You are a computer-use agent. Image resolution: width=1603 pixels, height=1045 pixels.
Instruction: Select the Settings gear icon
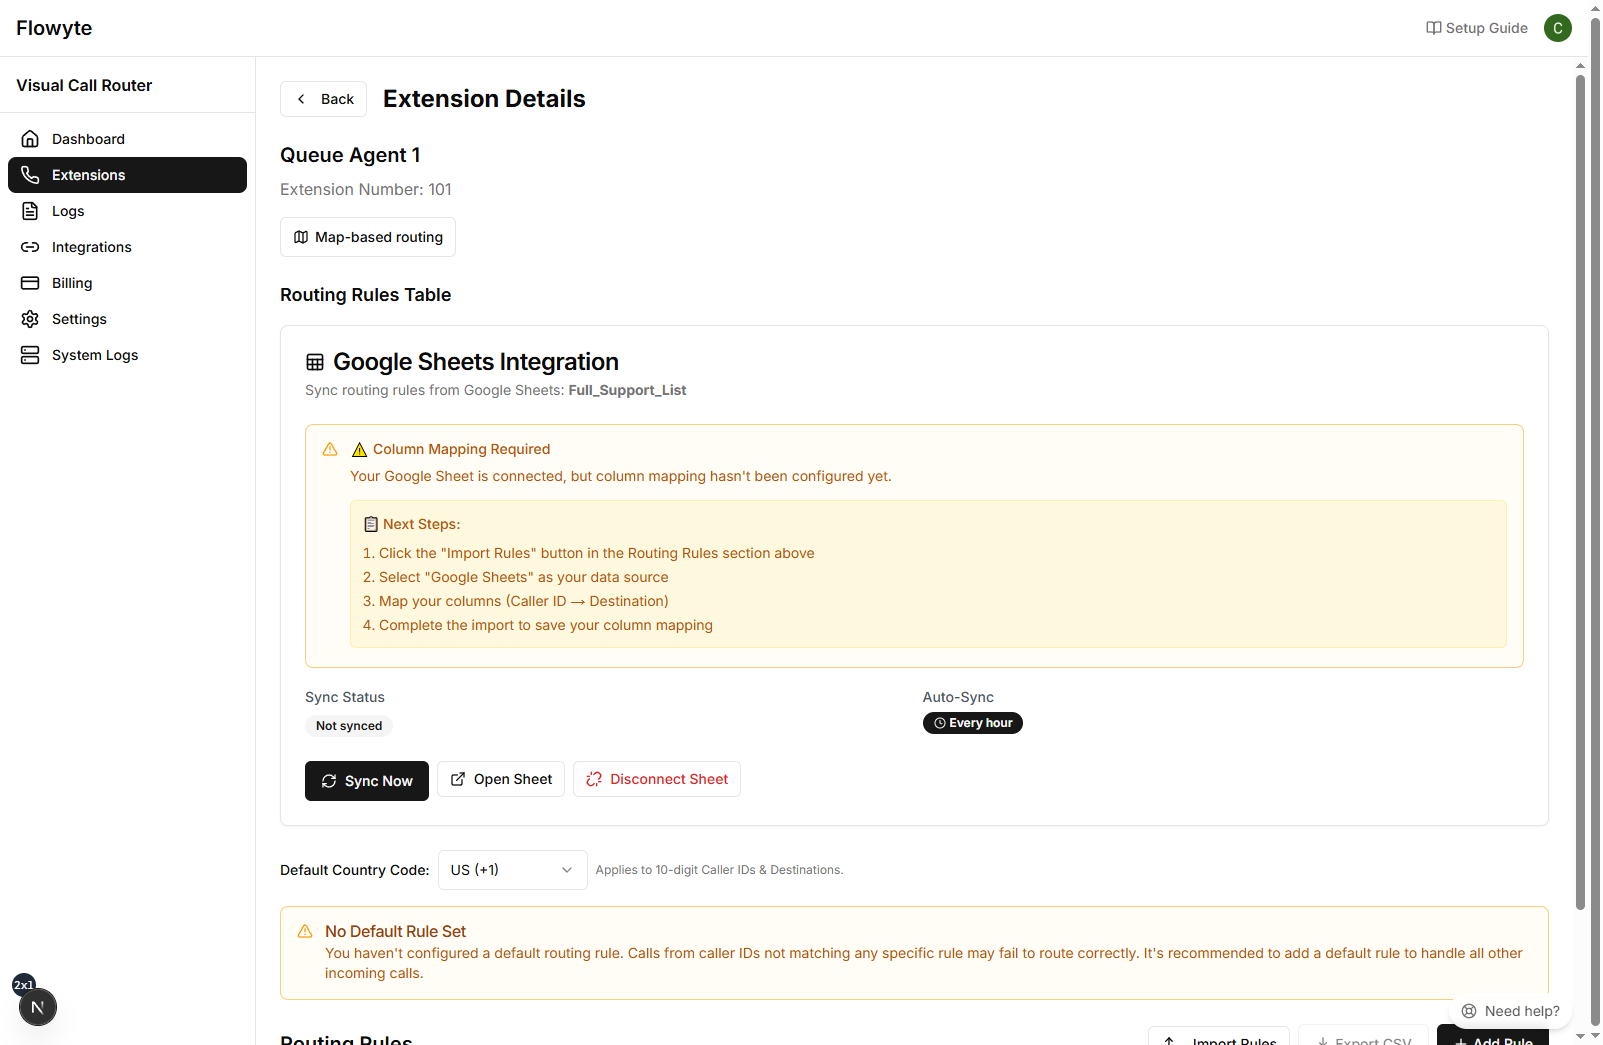[x=31, y=318]
